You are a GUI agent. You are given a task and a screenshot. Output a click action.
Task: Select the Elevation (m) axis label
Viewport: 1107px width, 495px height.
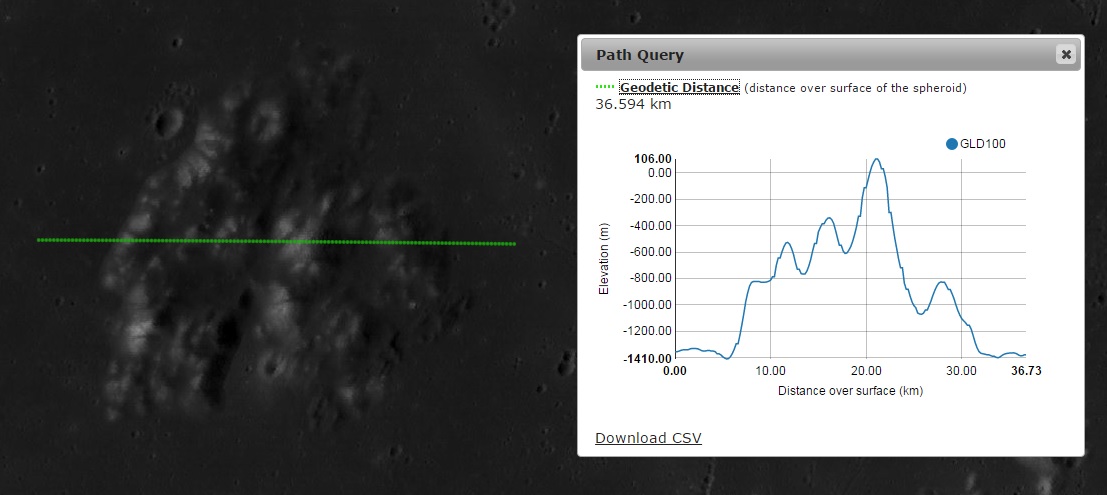click(604, 258)
